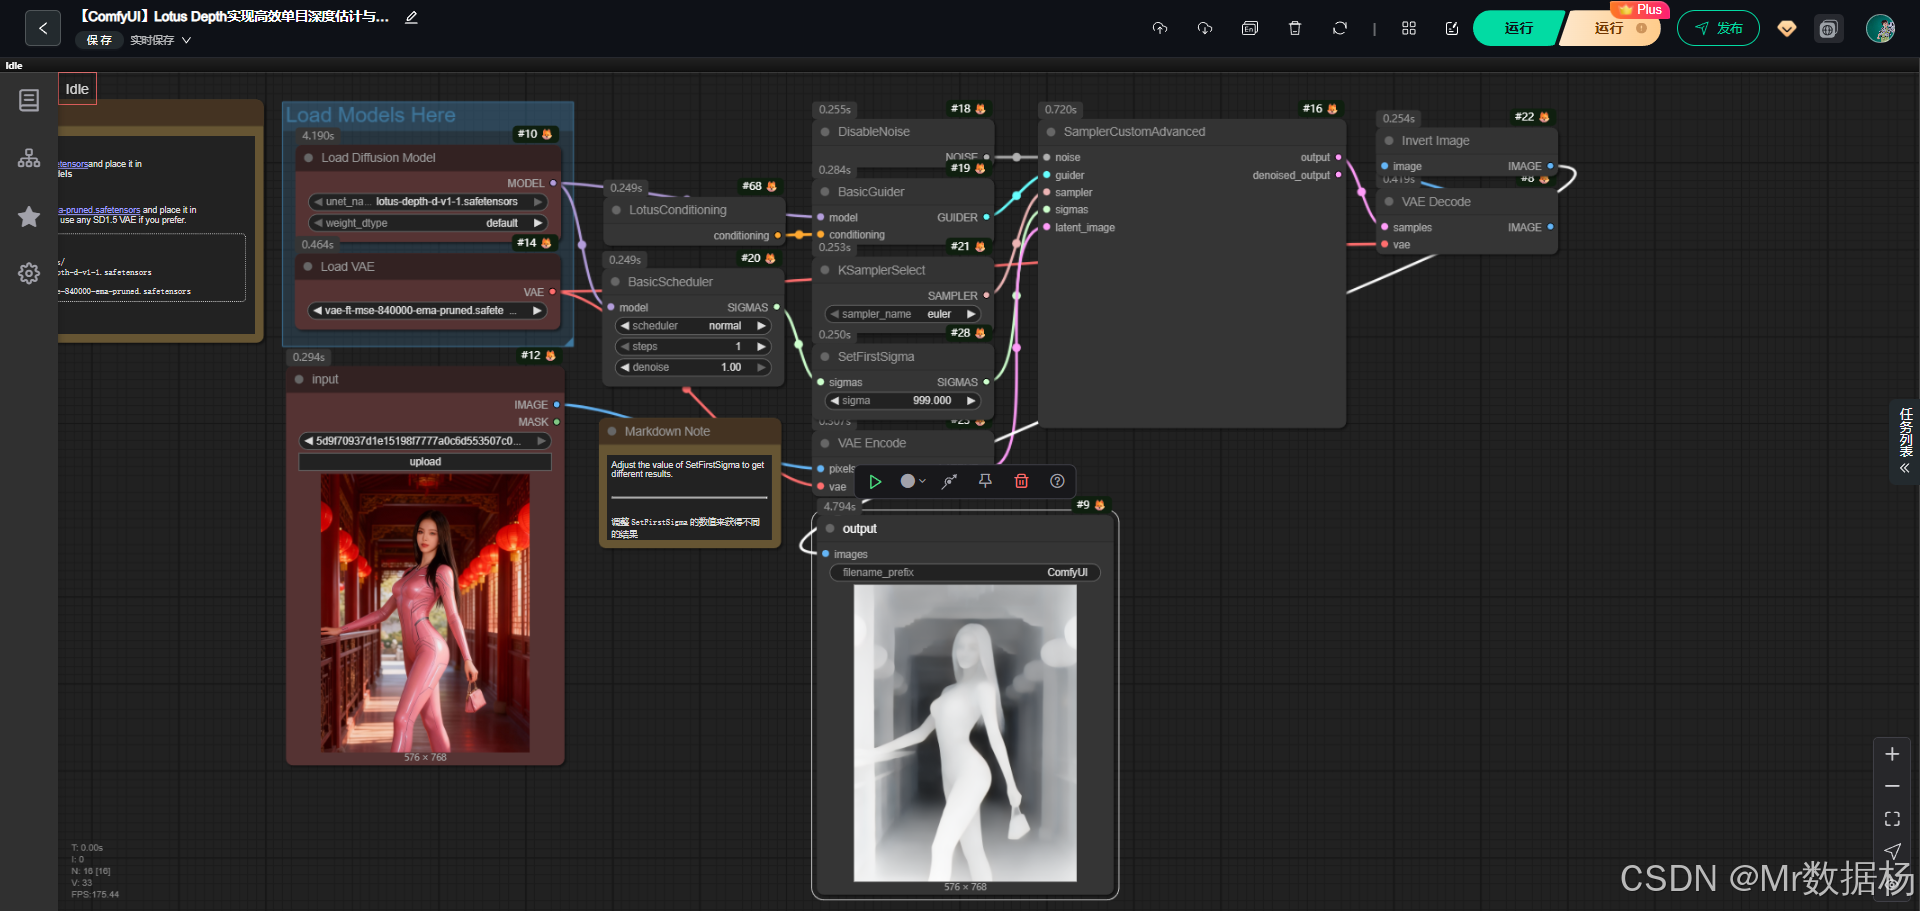Click the input image preview
The image size is (1920, 911).
coord(425,614)
